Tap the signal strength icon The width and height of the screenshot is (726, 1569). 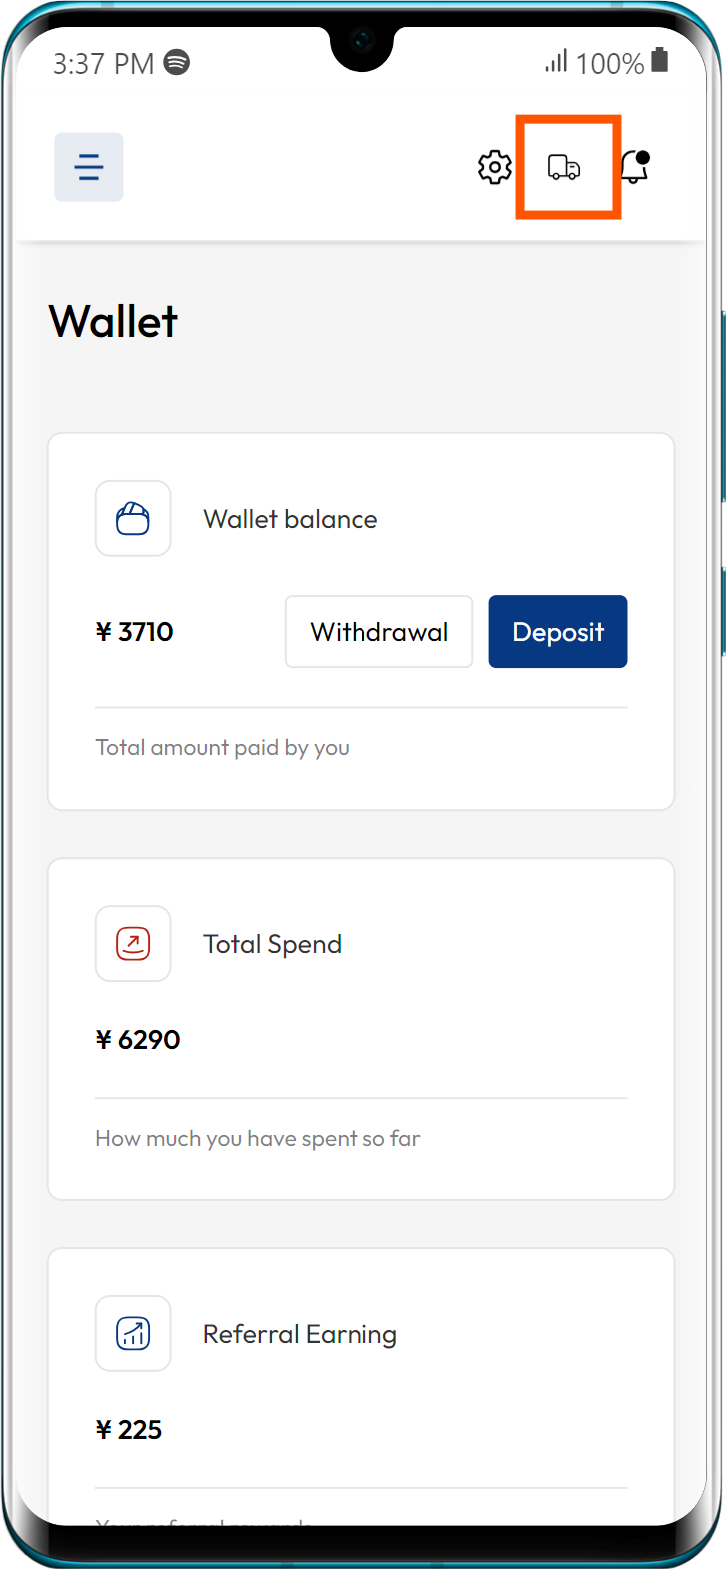(x=556, y=62)
